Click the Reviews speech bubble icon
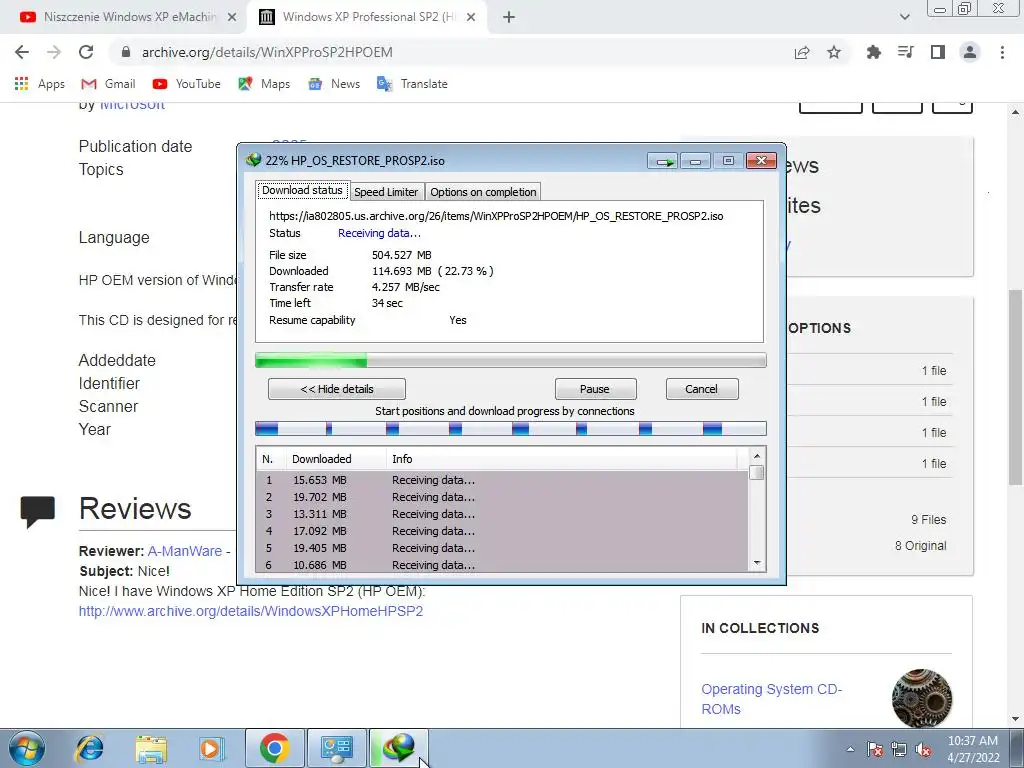 click(37, 511)
